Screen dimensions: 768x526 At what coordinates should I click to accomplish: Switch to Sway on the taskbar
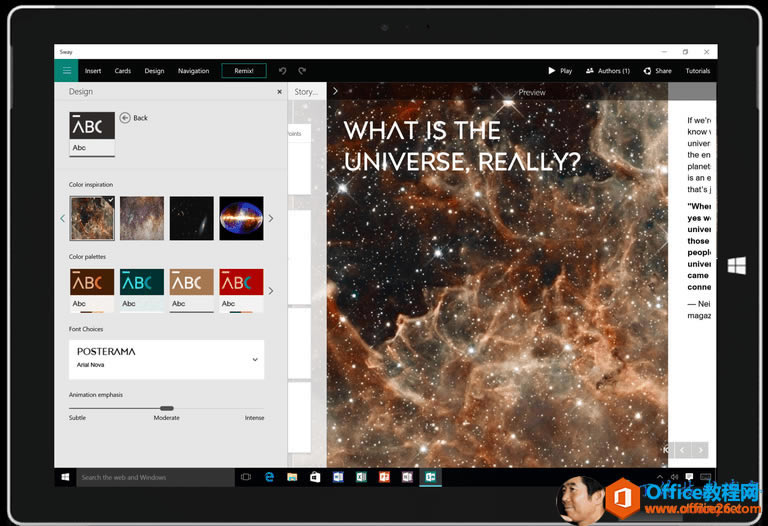click(x=431, y=477)
